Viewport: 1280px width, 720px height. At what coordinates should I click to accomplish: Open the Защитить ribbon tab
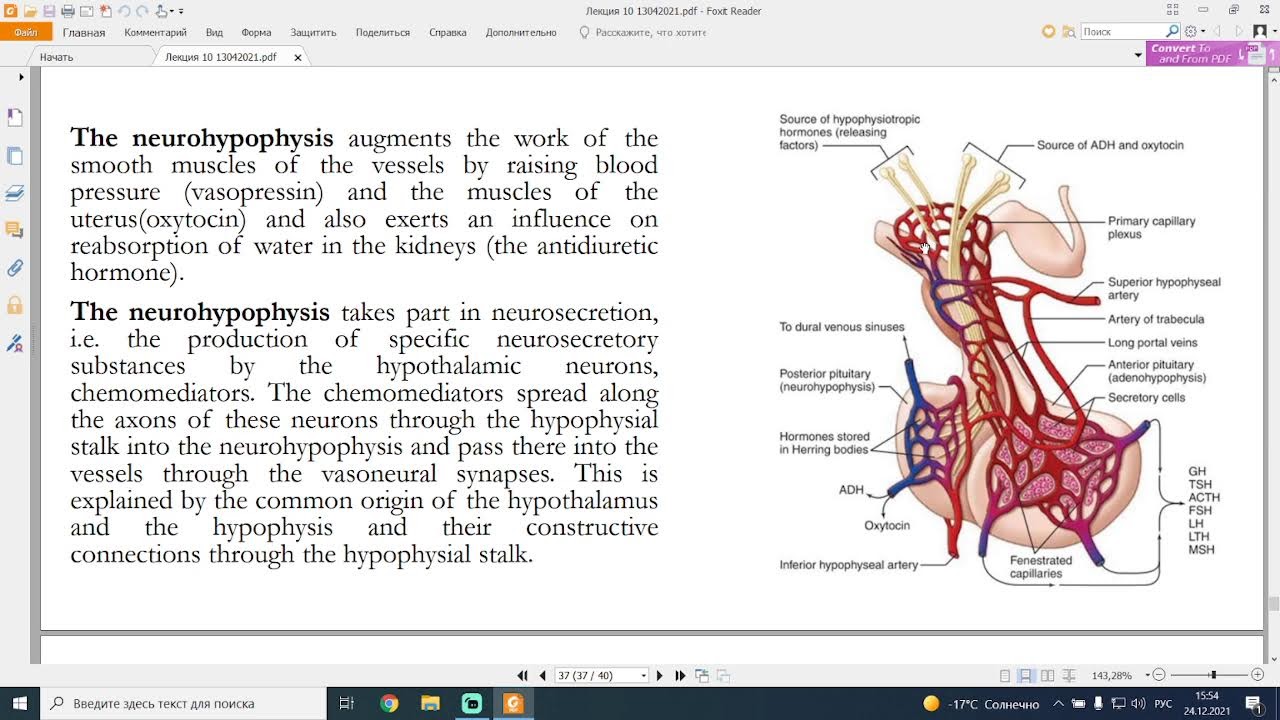point(313,32)
